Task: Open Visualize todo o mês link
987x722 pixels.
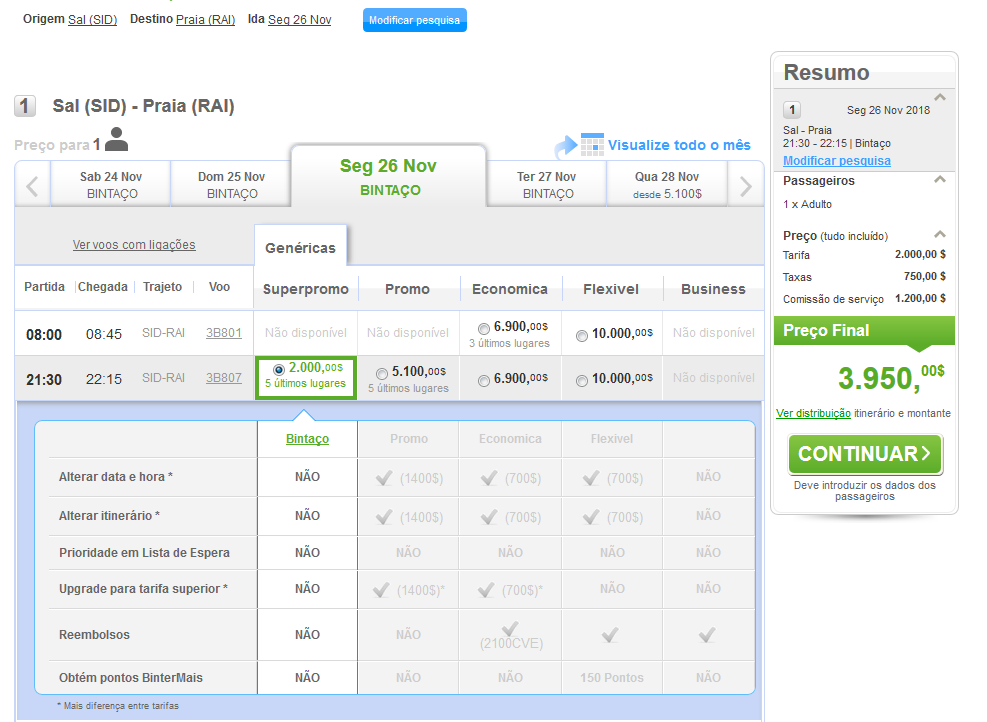Action: point(679,145)
